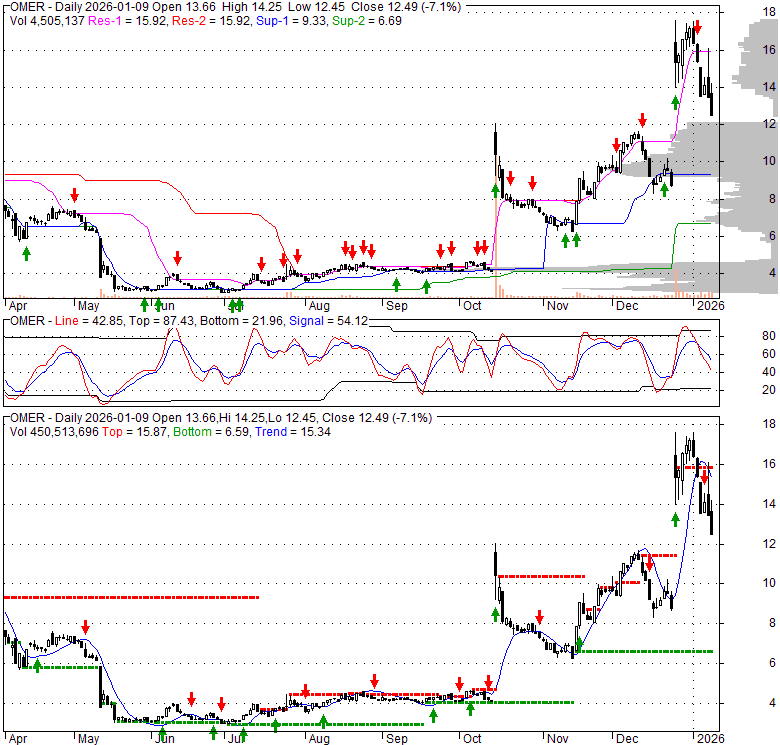Click the bottom chart Bottom = 6.59 label
Image resolution: width=780 pixels, height=745 pixels.
click(211, 432)
